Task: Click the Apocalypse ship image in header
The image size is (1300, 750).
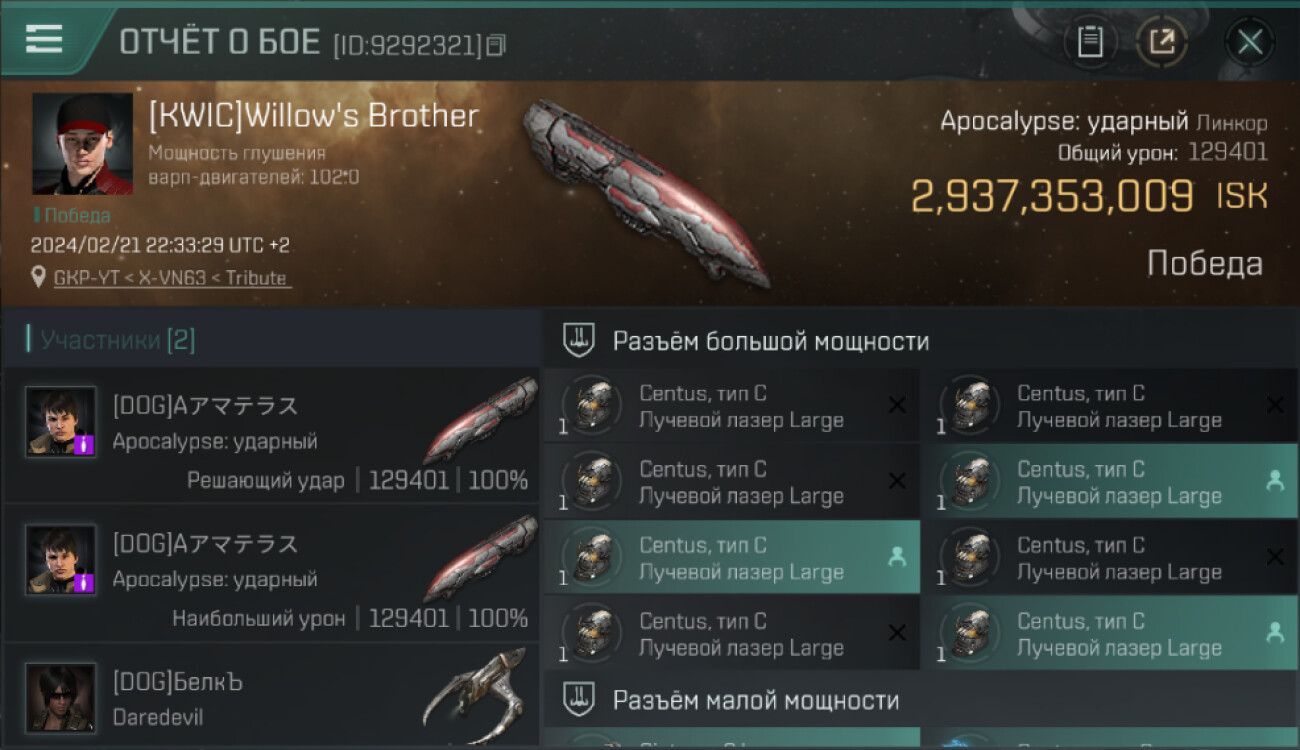Action: pyautogui.click(x=647, y=191)
